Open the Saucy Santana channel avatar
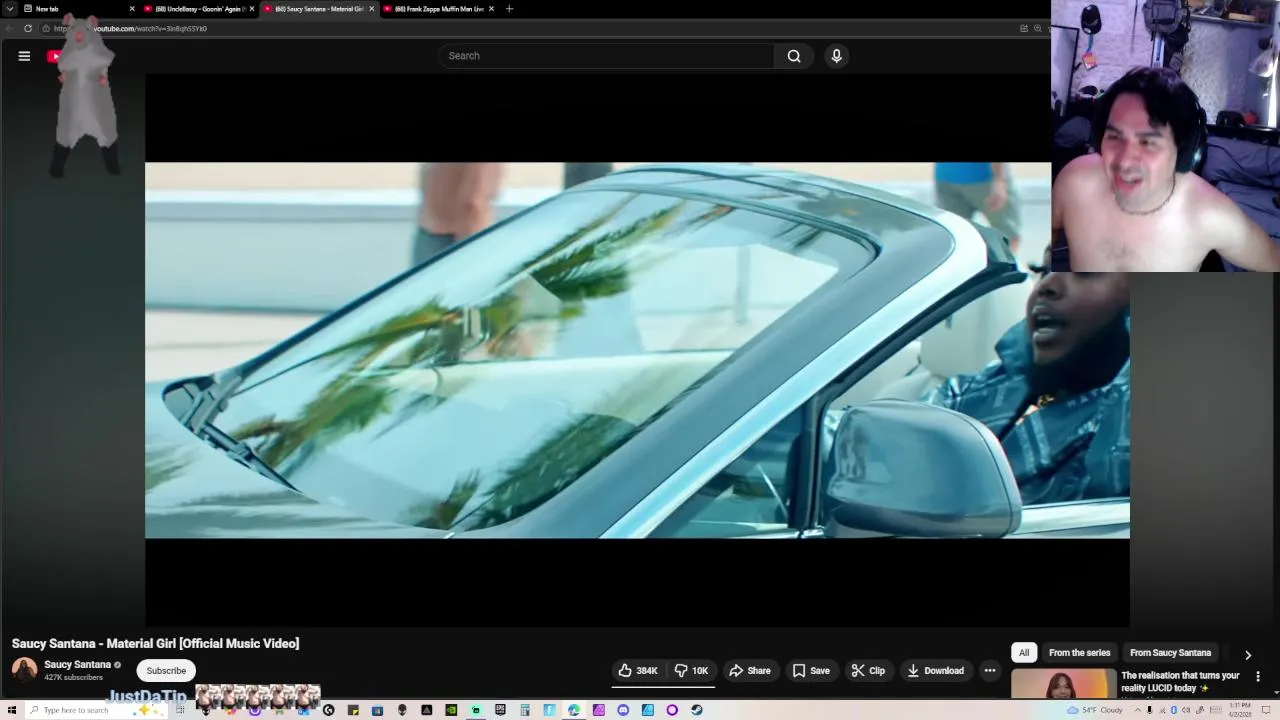Viewport: 1280px width, 720px height. (24, 670)
